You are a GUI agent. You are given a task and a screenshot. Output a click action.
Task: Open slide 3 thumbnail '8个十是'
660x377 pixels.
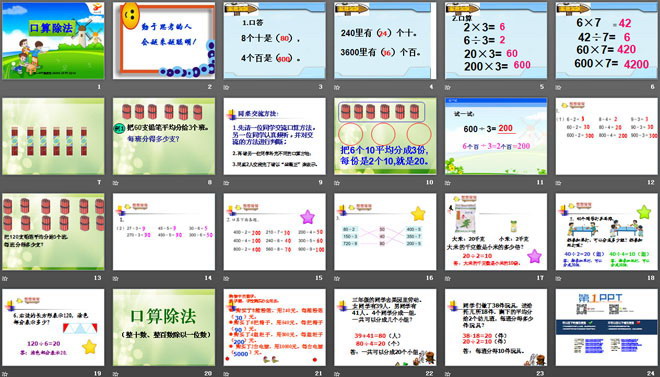(274, 41)
